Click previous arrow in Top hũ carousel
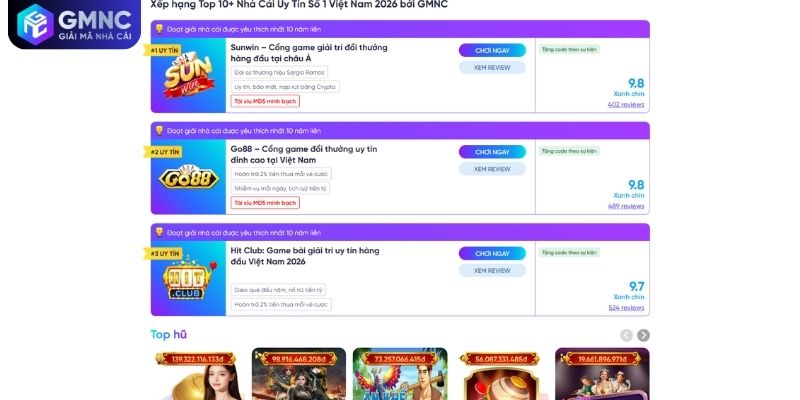This screenshot has width=800, height=400. [x=627, y=335]
